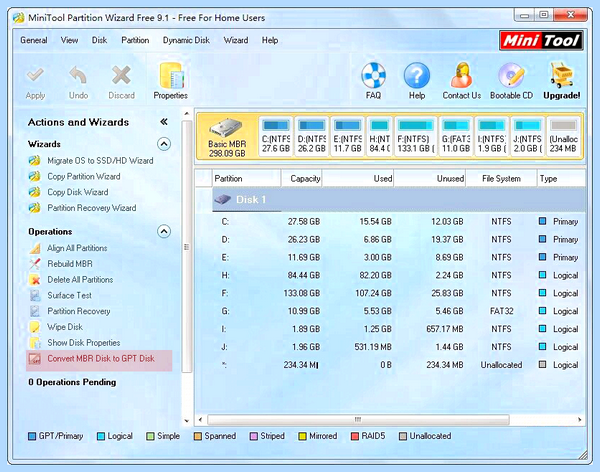Click the Discard X icon
The image size is (600, 472).
pos(121,75)
